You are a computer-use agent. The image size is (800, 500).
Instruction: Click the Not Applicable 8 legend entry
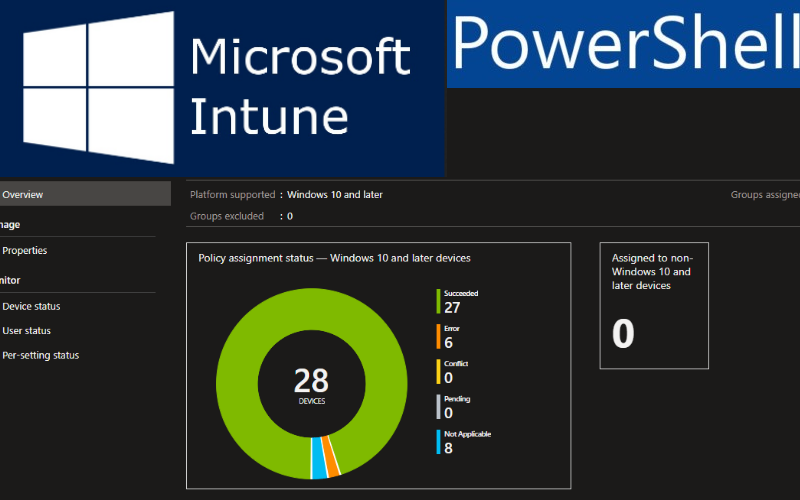[x=464, y=442]
